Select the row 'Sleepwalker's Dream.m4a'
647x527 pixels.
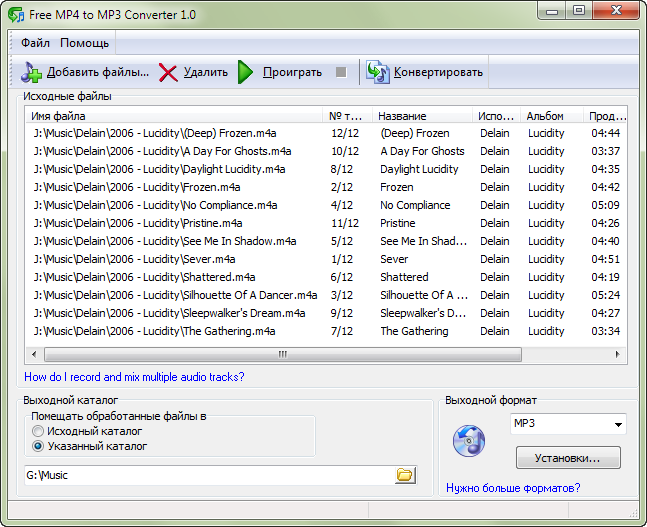click(326, 313)
